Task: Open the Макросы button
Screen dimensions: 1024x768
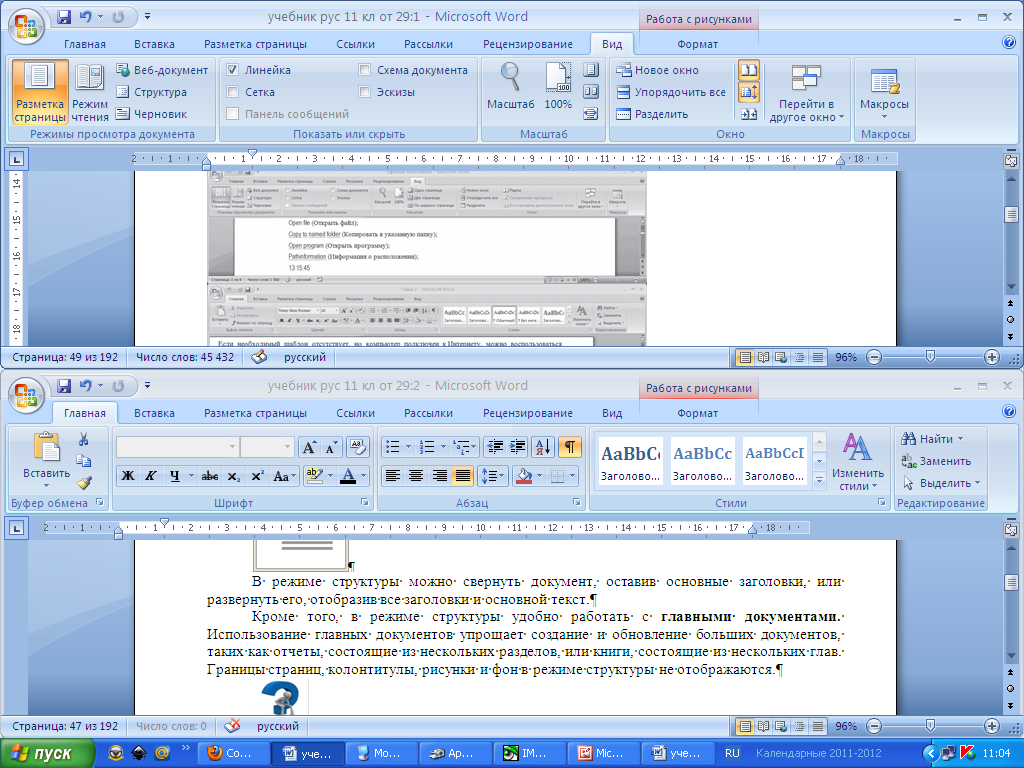Action: [884, 92]
